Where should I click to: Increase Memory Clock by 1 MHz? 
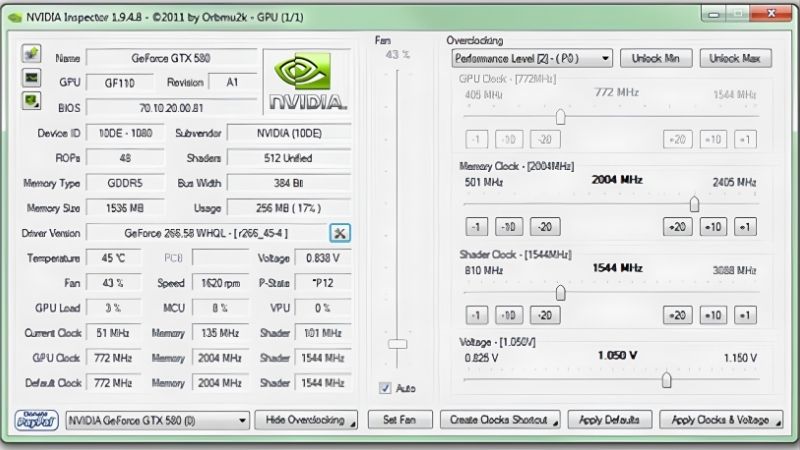coord(745,227)
